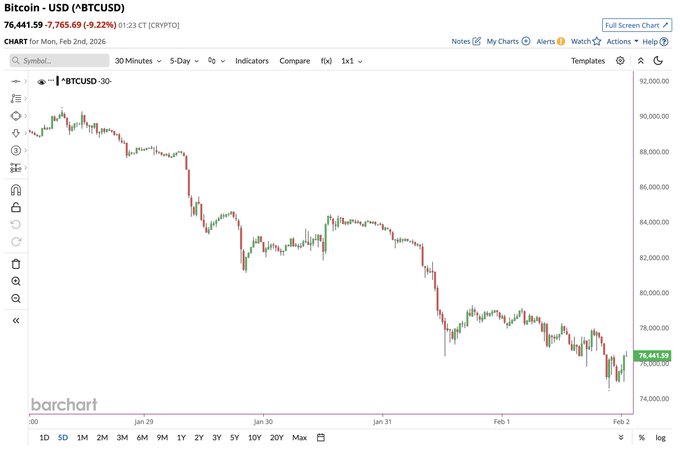680x450 pixels.
Task: Click the Full Screen Chart button
Action: pos(636,23)
